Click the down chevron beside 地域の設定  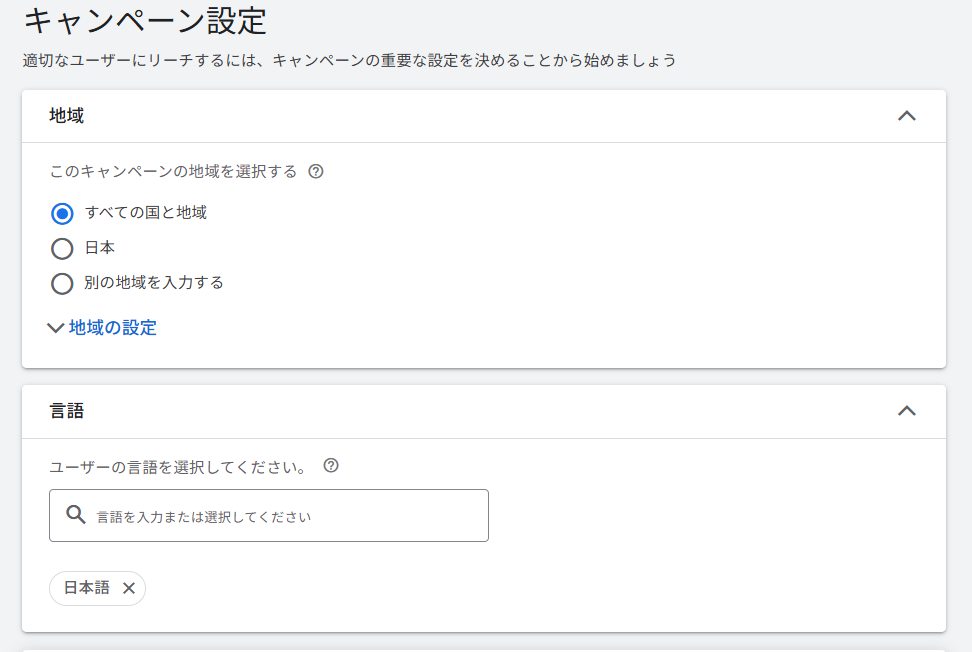(x=56, y=328)
